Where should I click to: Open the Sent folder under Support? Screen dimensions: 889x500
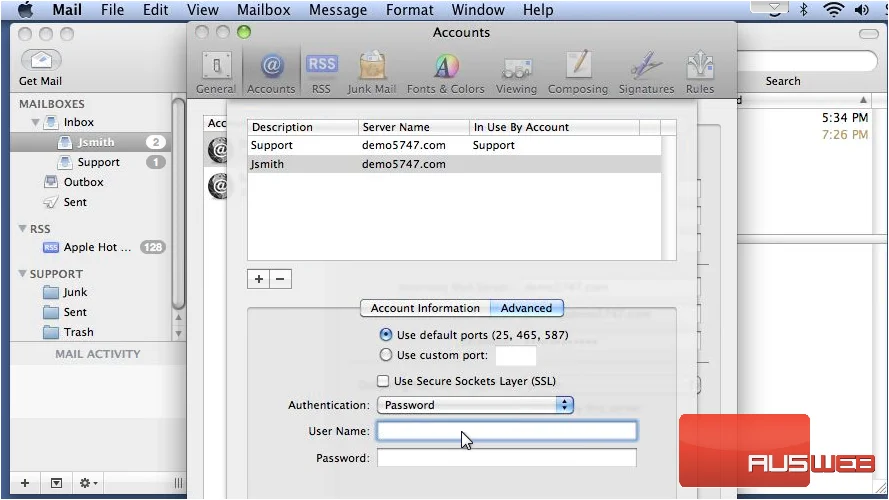[x=75, y=312]
